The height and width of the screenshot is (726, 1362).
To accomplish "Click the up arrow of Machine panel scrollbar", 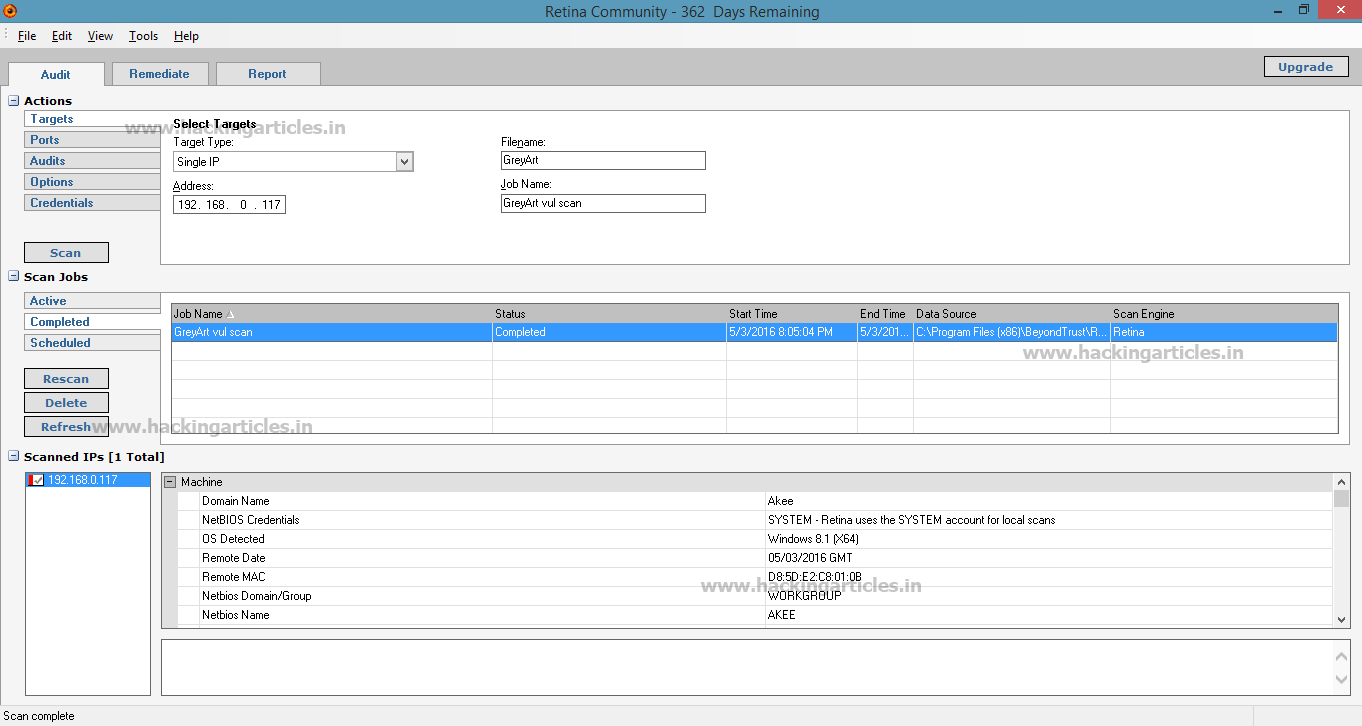I will 1342,481.
